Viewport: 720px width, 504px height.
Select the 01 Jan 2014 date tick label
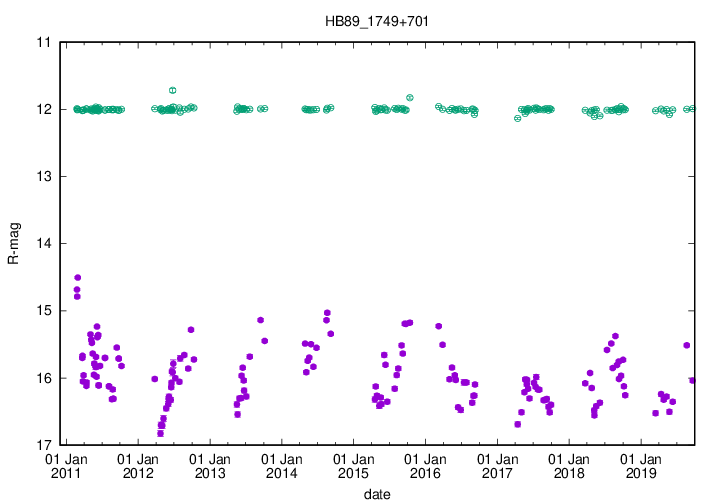click(281, 466)
